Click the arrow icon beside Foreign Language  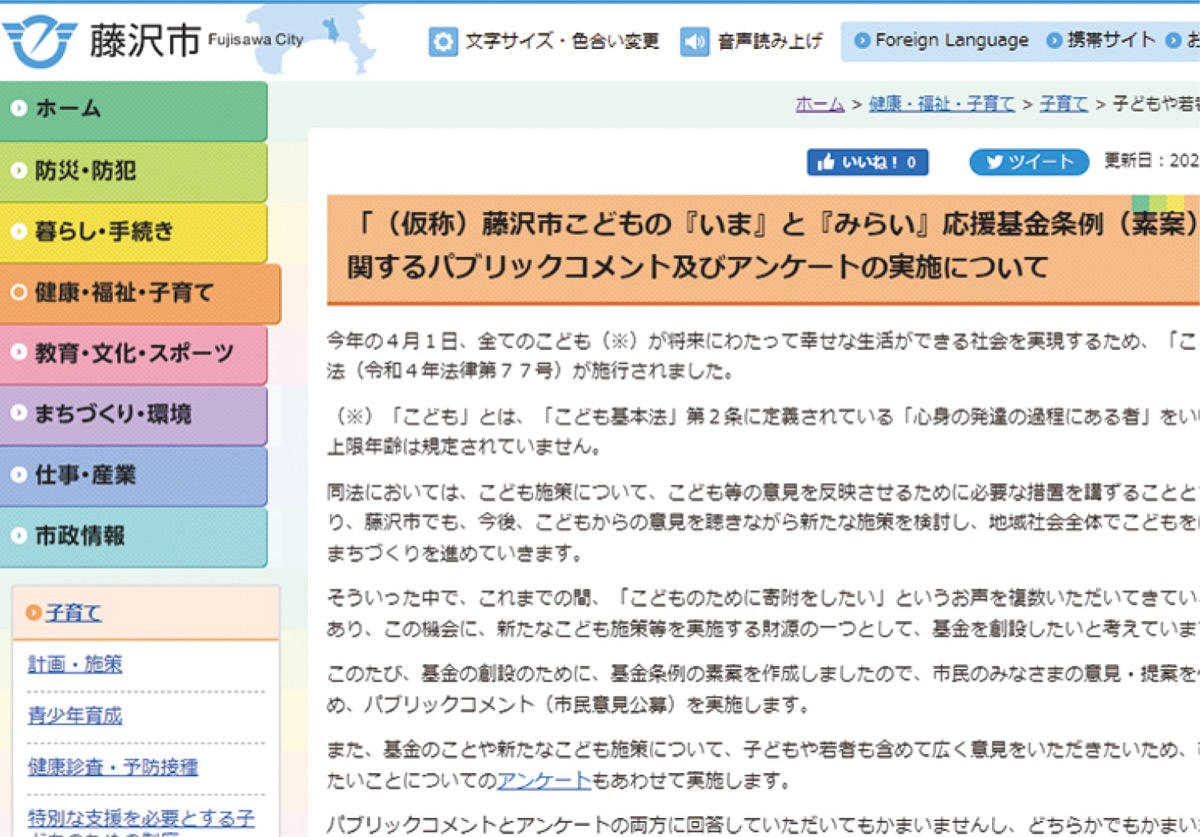[862, 41]
